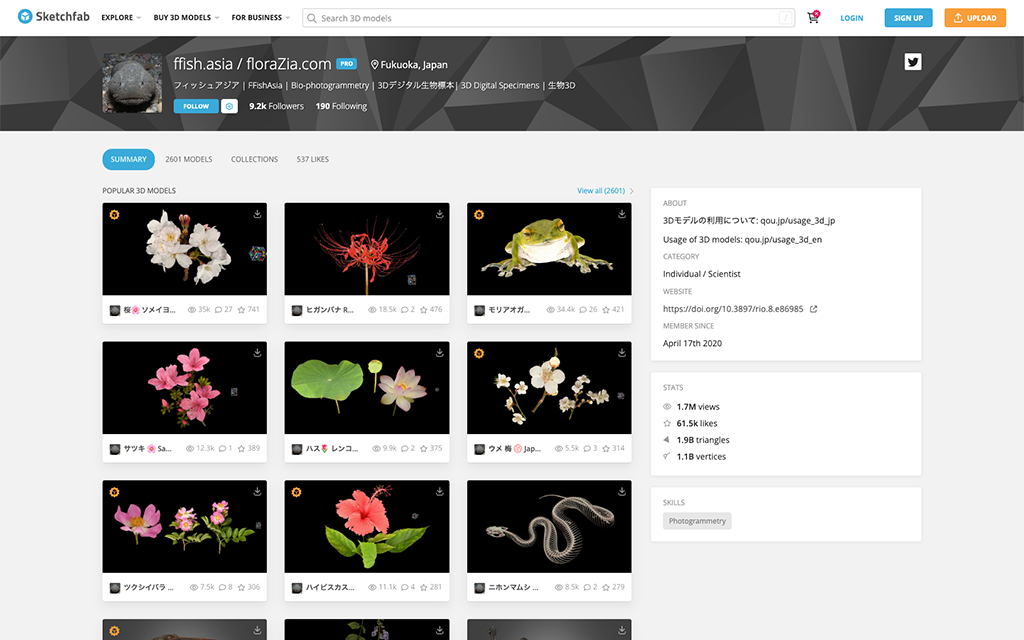
Task: Open the hibiscus model thumbnail
Action: (366, 526)
